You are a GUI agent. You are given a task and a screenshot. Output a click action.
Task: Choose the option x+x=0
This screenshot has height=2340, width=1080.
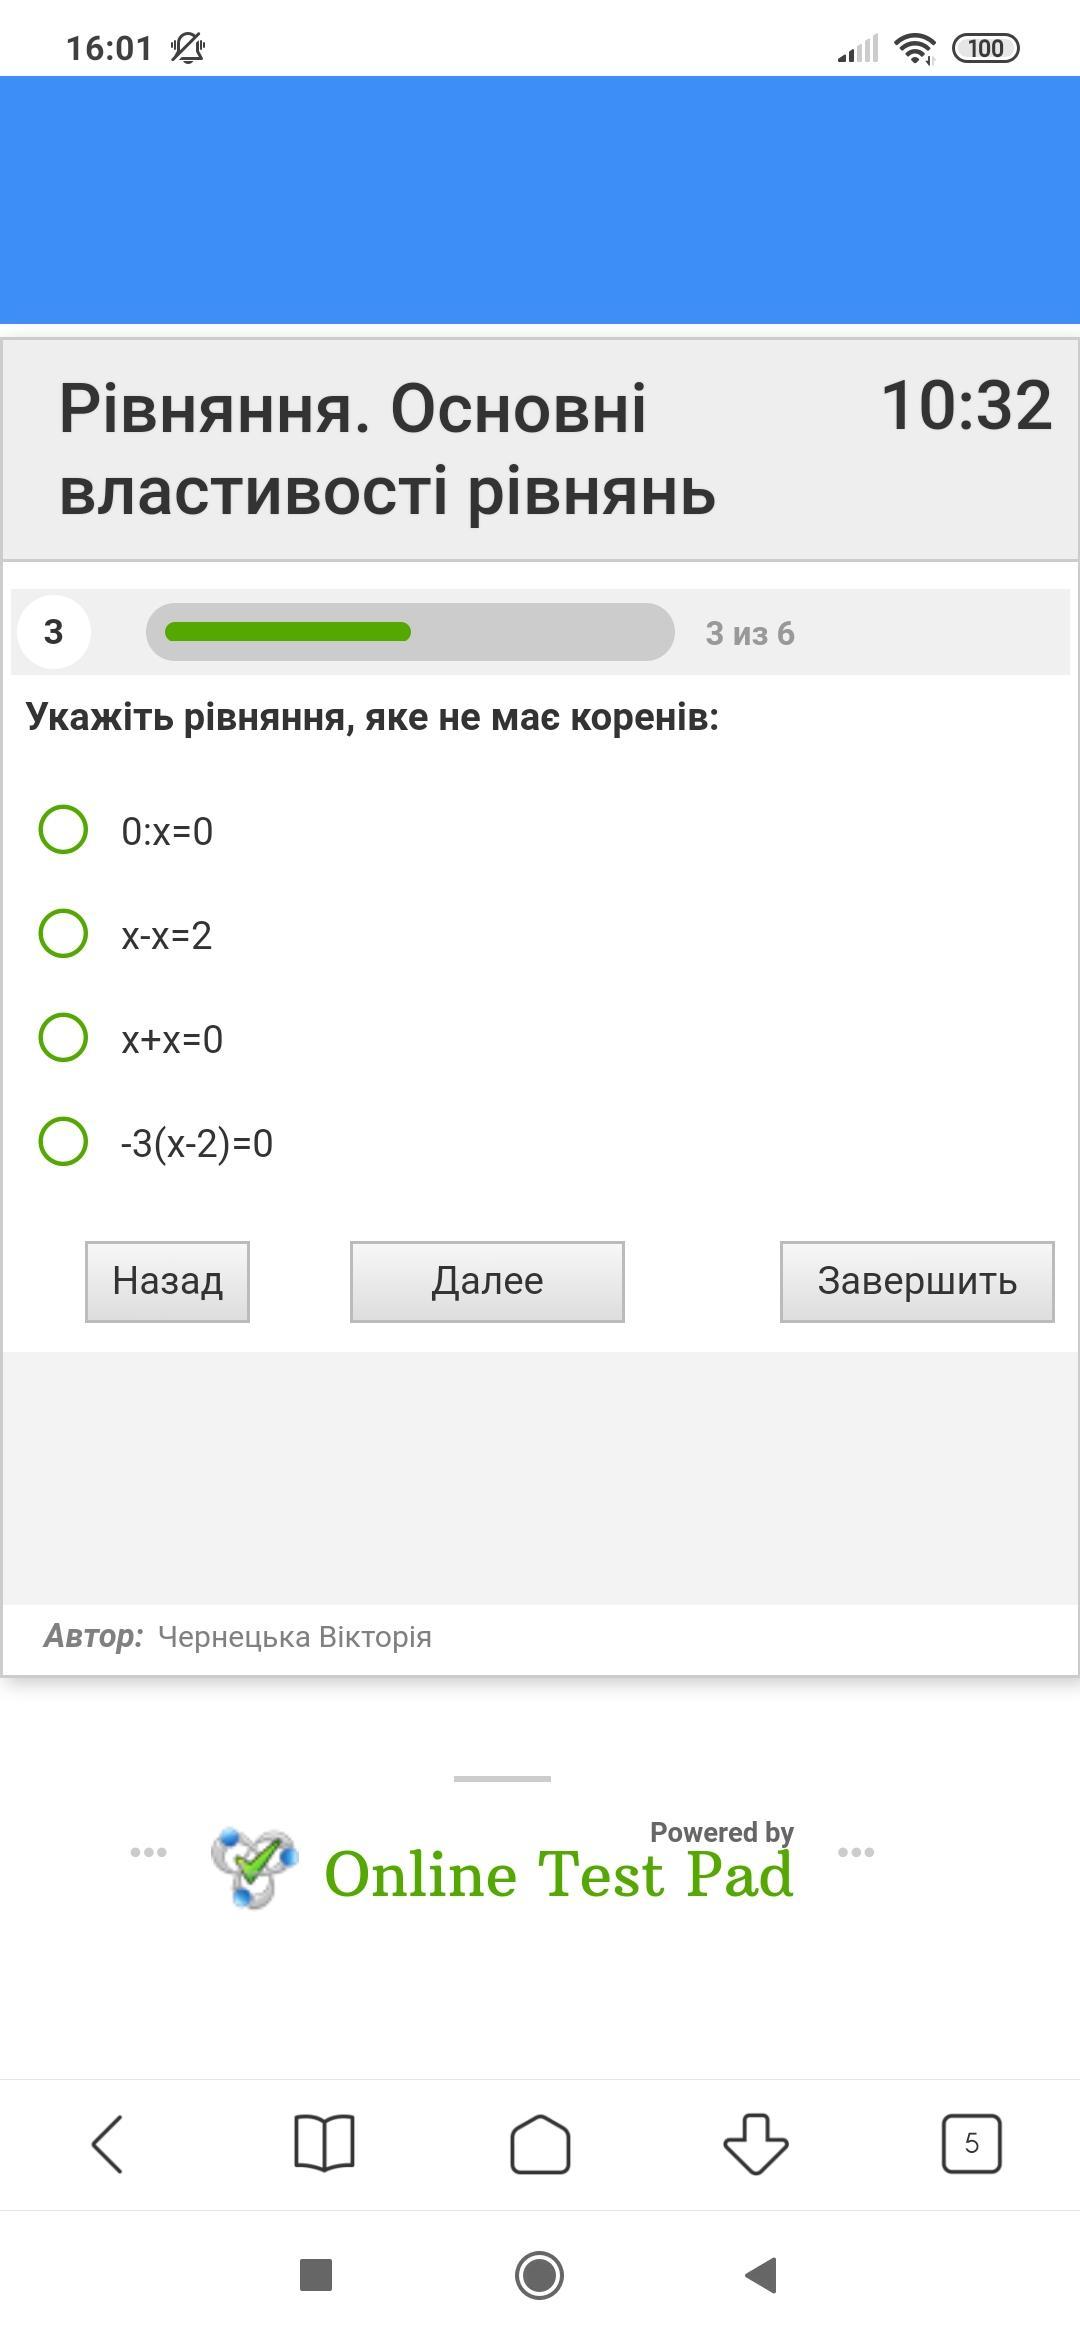click(63, 1037)
